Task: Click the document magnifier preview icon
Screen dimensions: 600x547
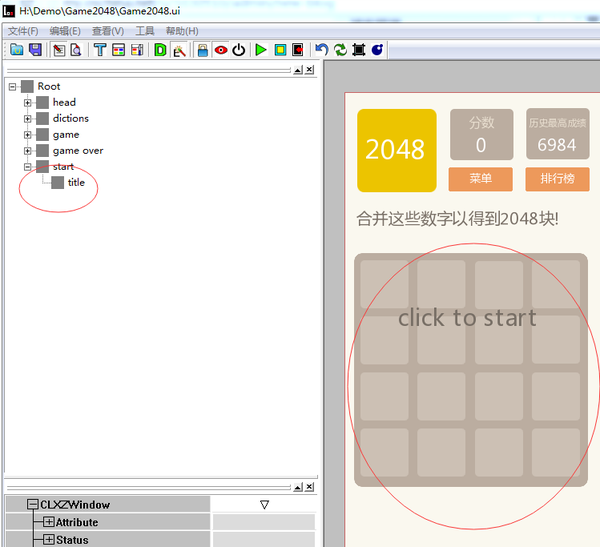Action: pyautogui.click(x=76, y=50)
